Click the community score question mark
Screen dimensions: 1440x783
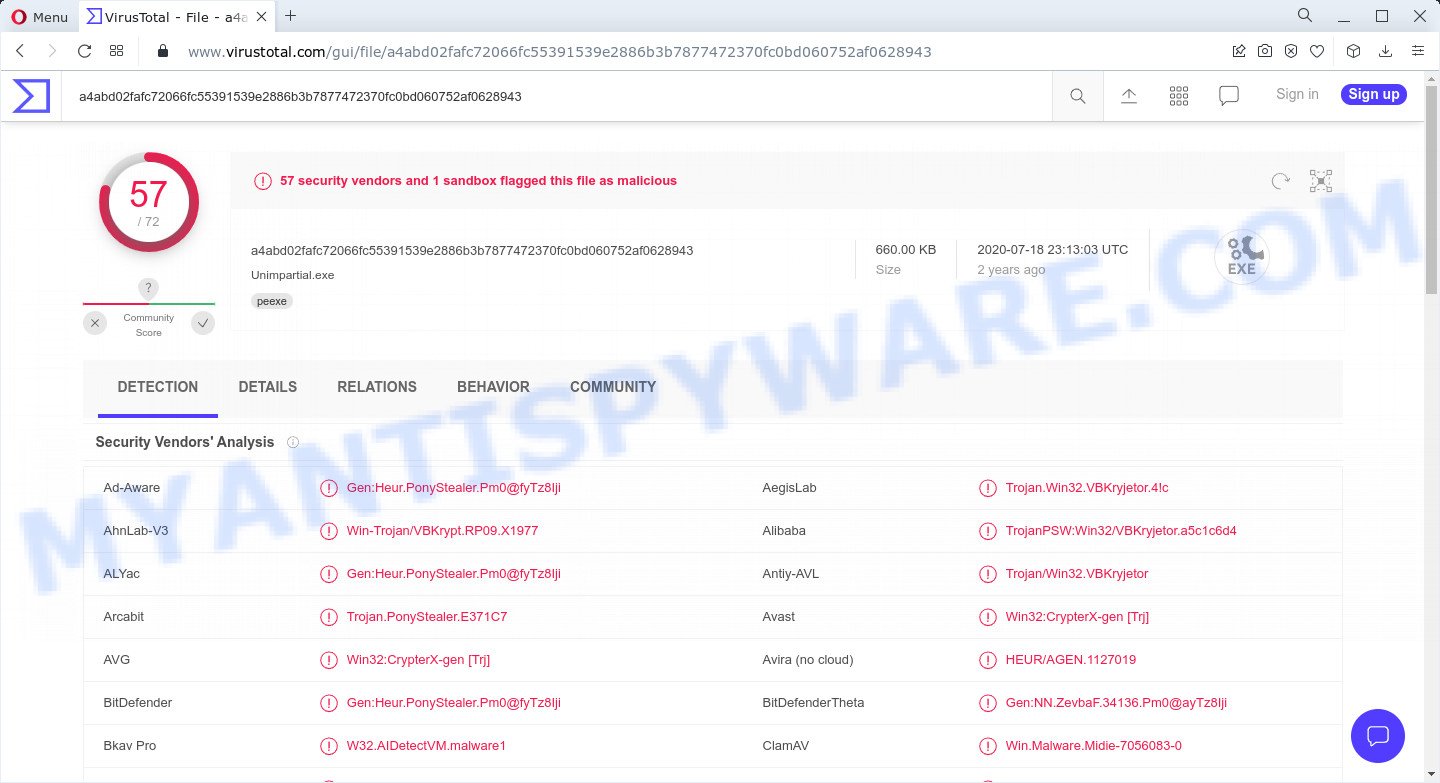point(148,288)
